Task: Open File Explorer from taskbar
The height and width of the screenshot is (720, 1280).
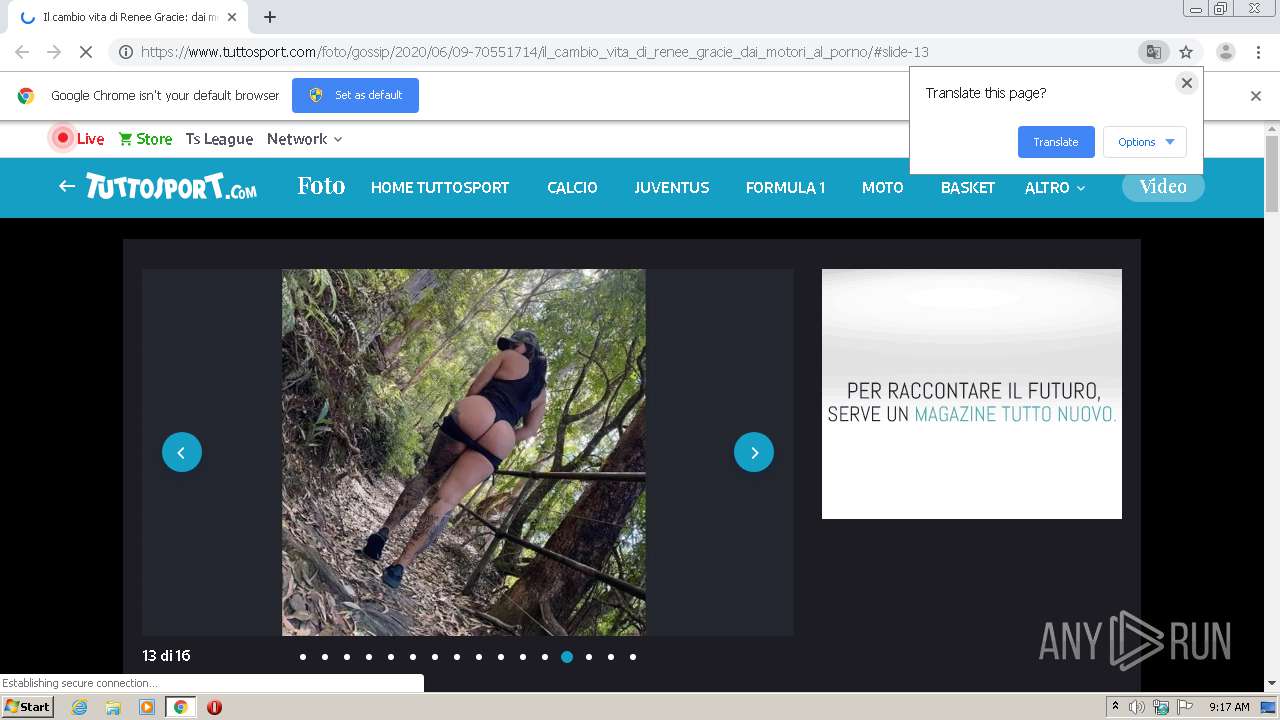Action: pos(113,707)
